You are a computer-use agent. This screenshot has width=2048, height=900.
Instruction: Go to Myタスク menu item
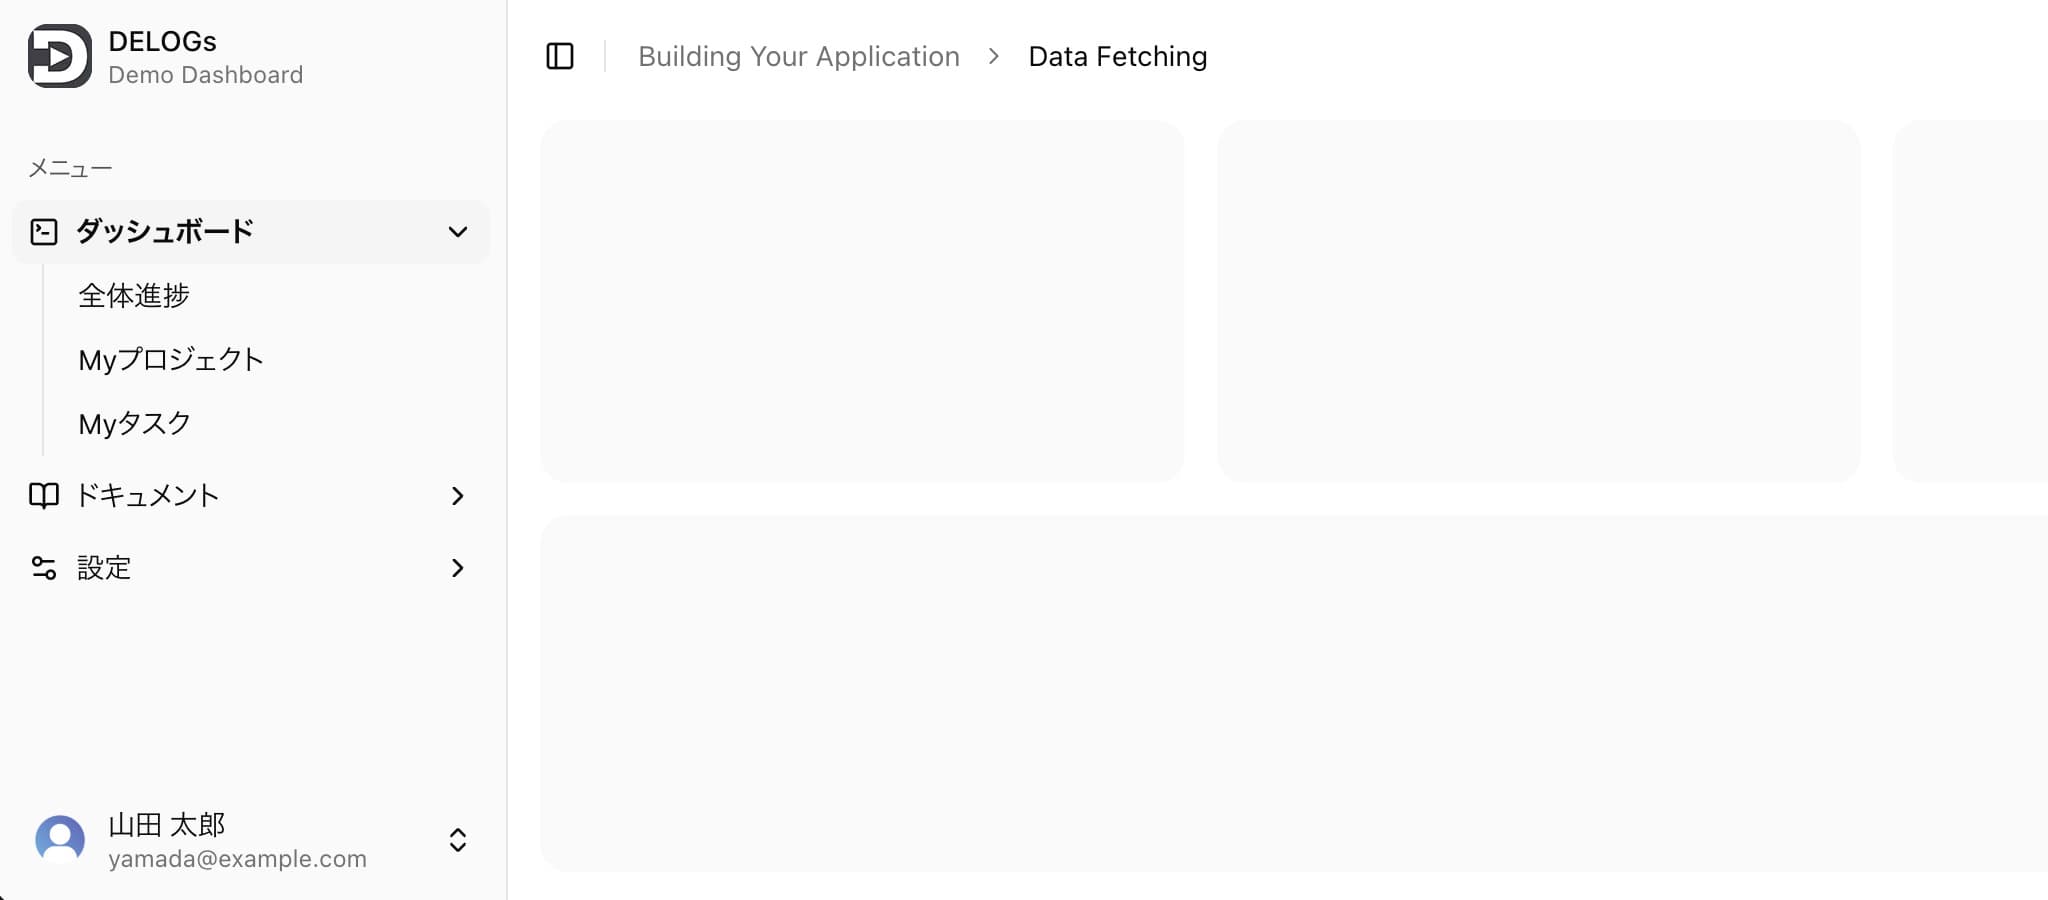tap(135, 424)
